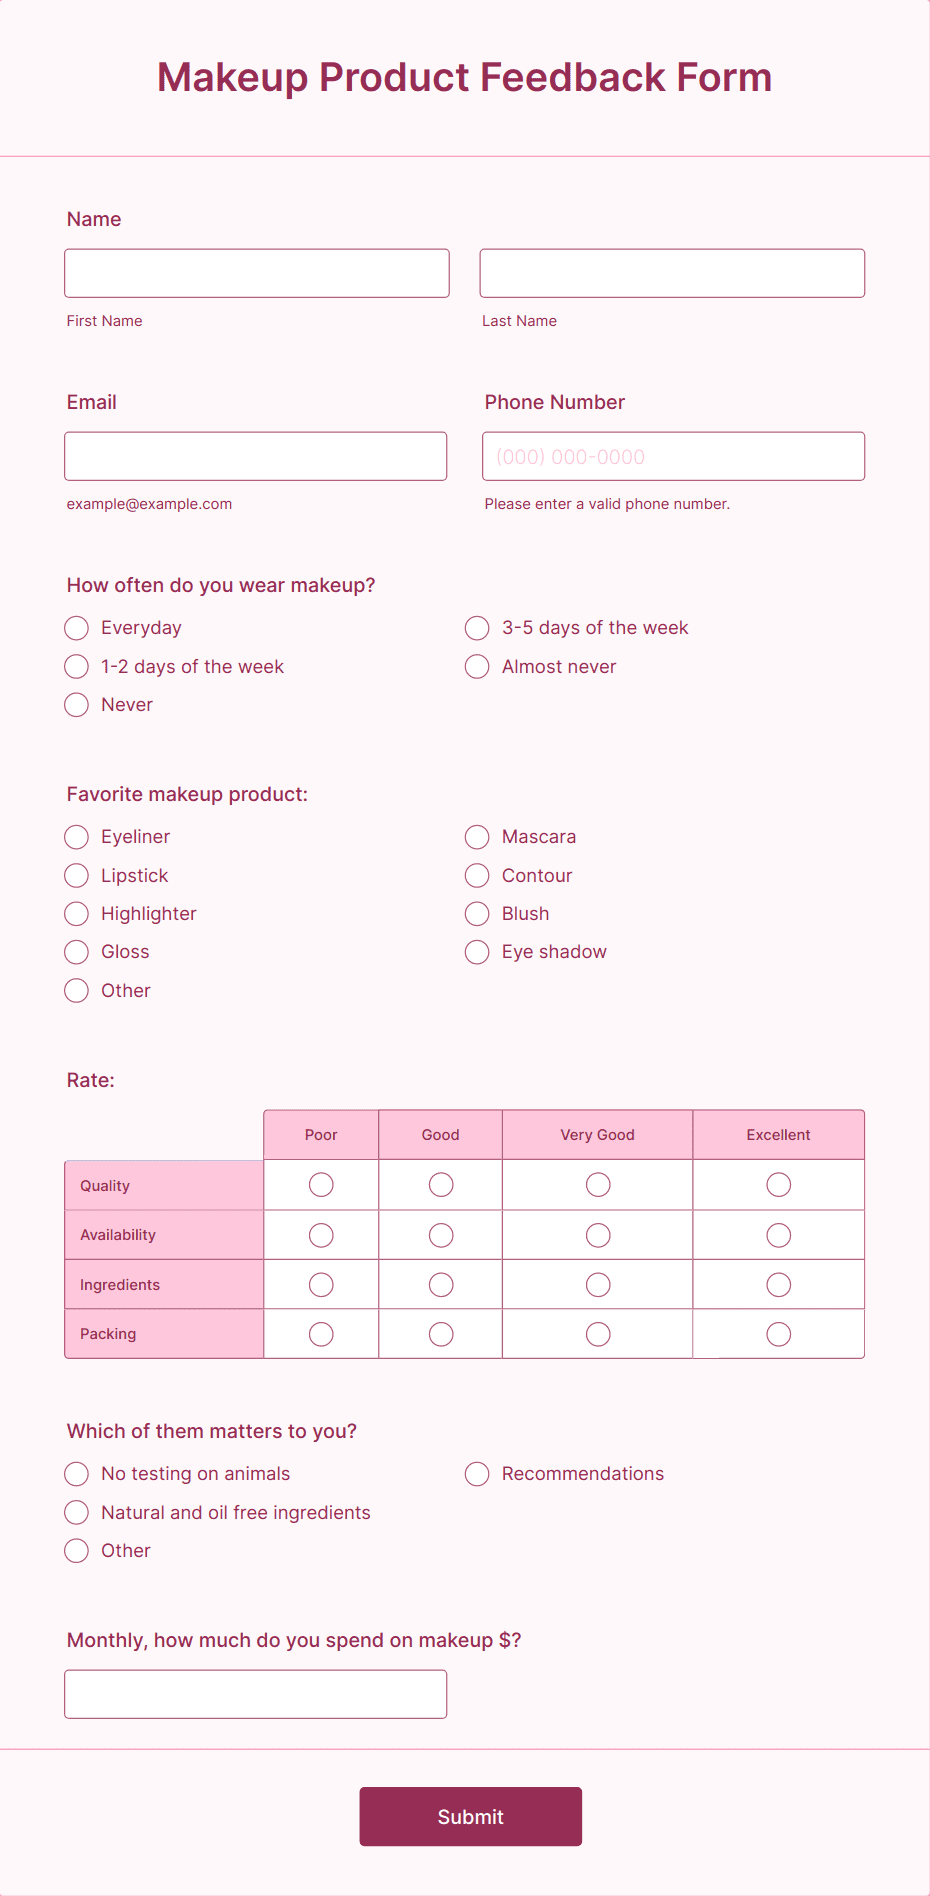Click the Email input field
The height and width of the screenshot is (1896, 930).
coord(256,456)
